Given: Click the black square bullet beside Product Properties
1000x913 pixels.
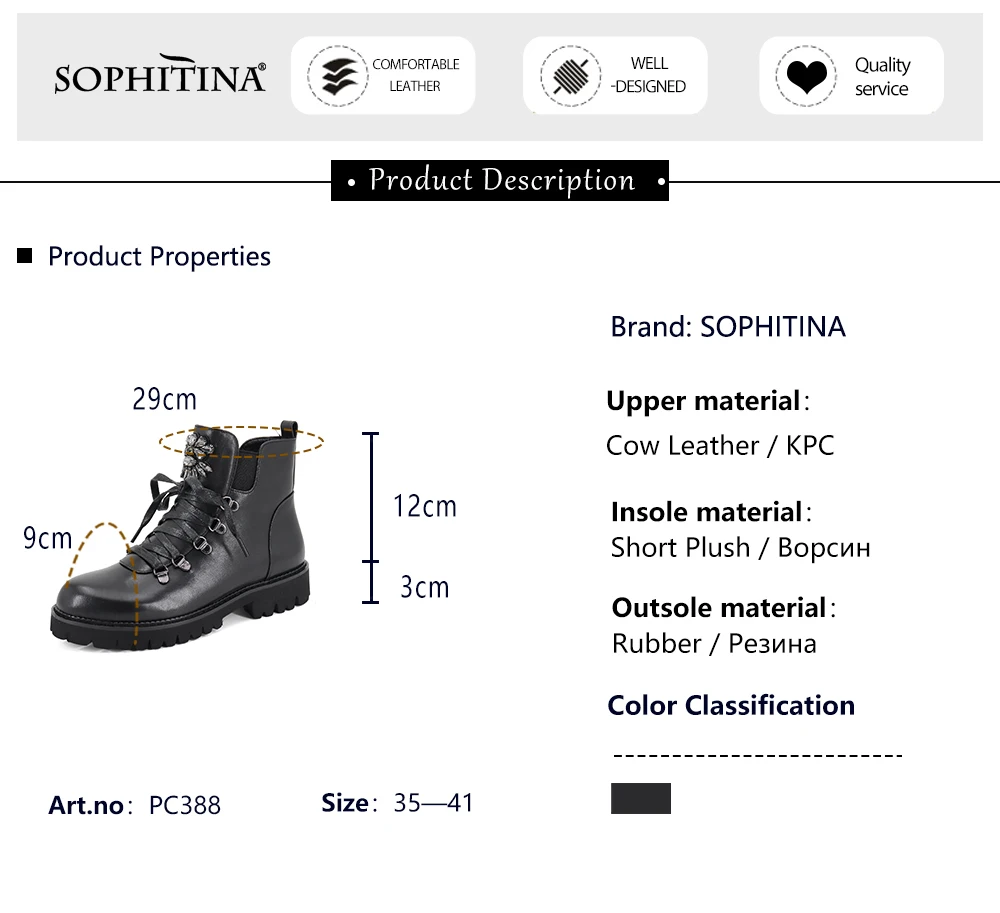Looking at the screenshot, I should pos(24,256).
